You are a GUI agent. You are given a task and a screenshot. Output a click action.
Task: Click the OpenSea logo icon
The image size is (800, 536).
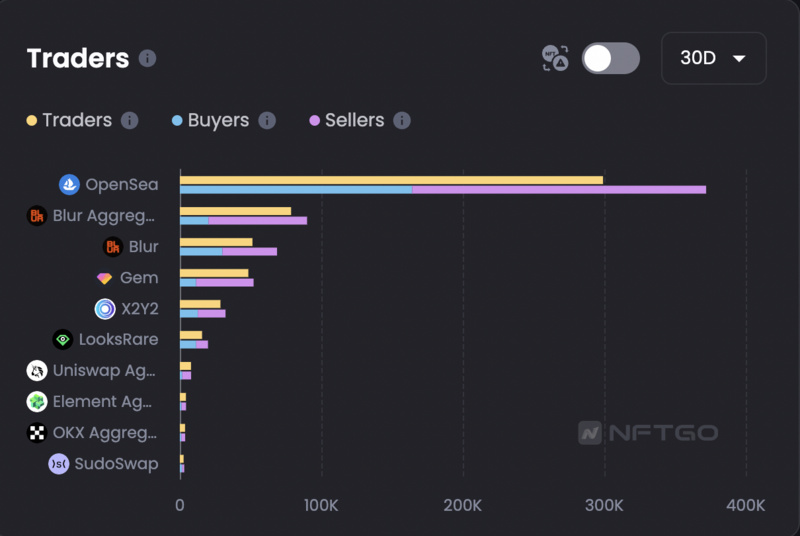coord(69,185)
